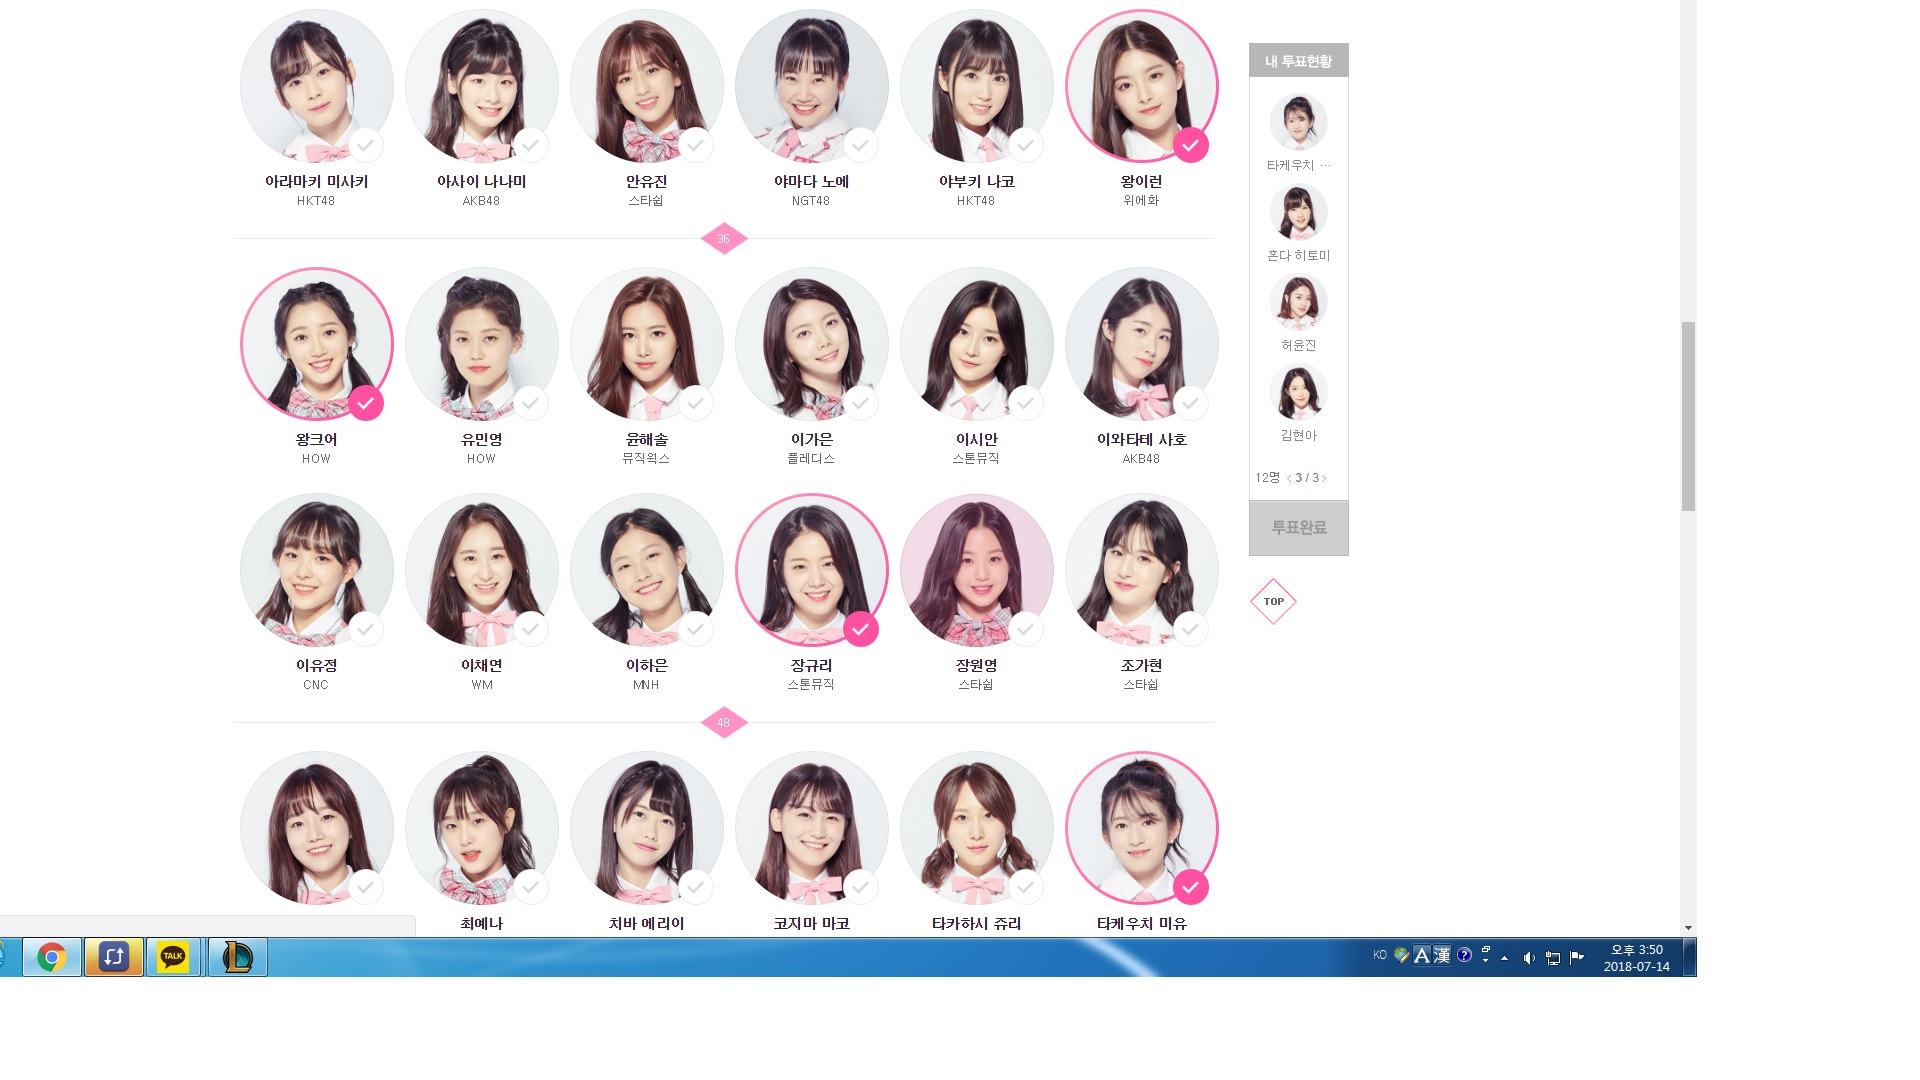
Task: Uncheck the vote for 장규리
Action: point(860,629)
